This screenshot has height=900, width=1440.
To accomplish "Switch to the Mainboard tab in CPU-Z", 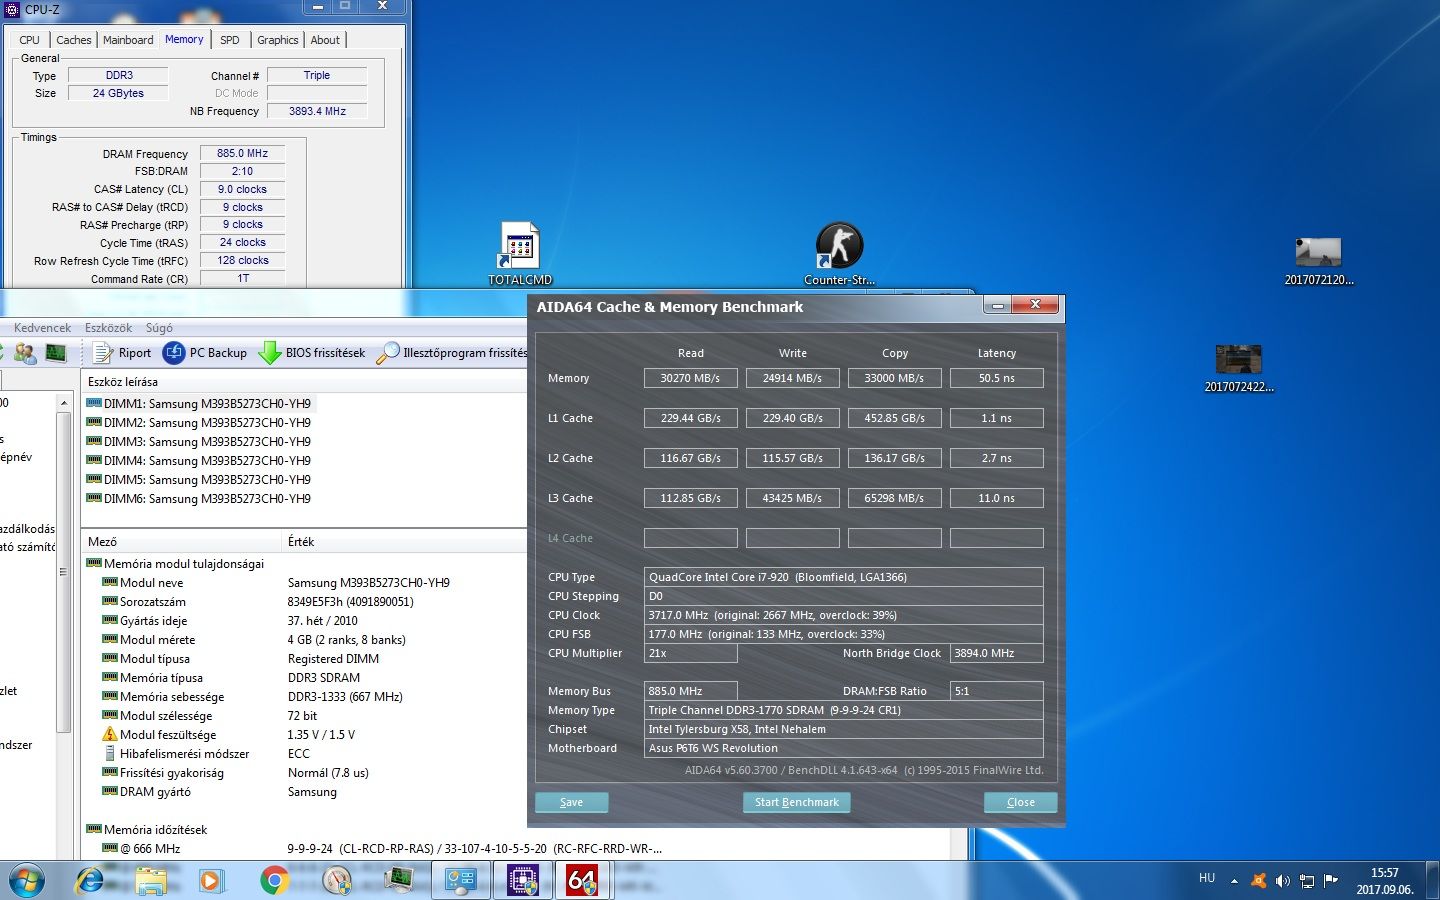I will click(128, 40).
